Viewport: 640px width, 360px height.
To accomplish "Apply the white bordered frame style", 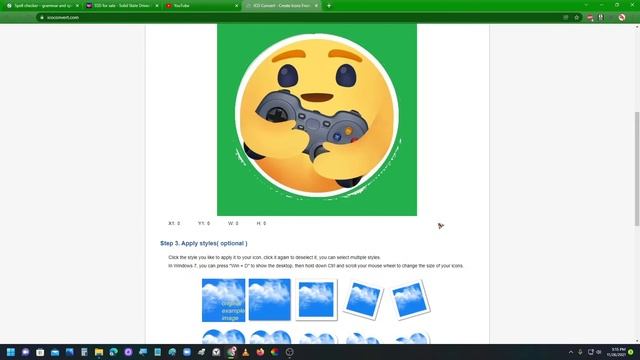I will pyautogui.click(x=316, y=300).
